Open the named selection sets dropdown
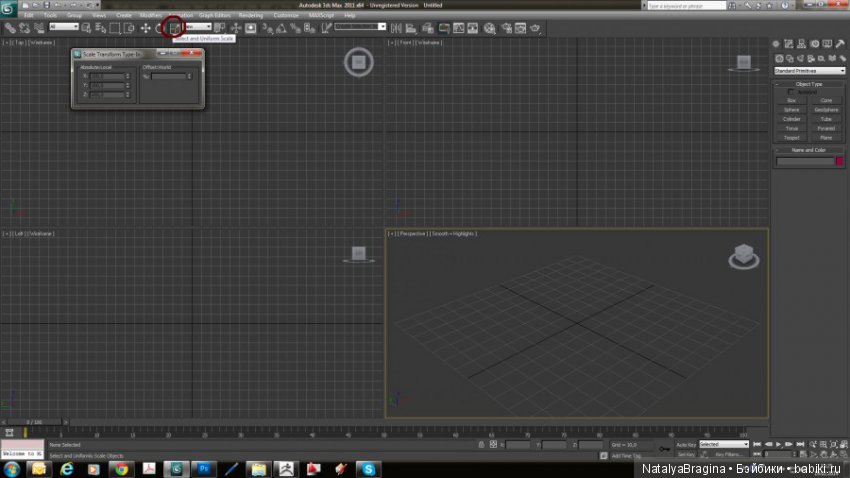Image resolution: width=850 pixels, height=478 pixels. (x=360, y=27)
